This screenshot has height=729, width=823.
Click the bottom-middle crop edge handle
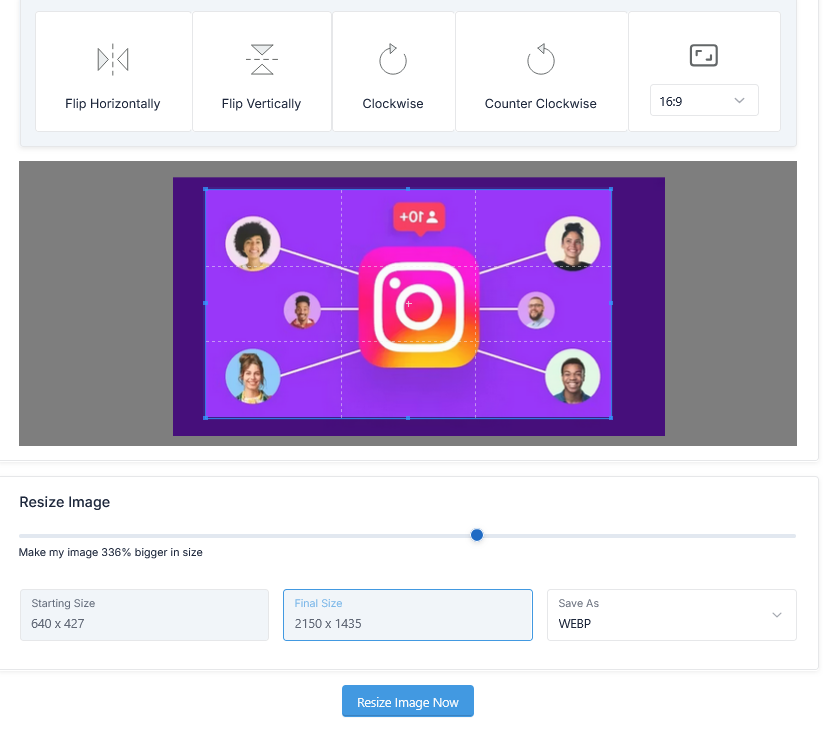click(x=408, y=418)
